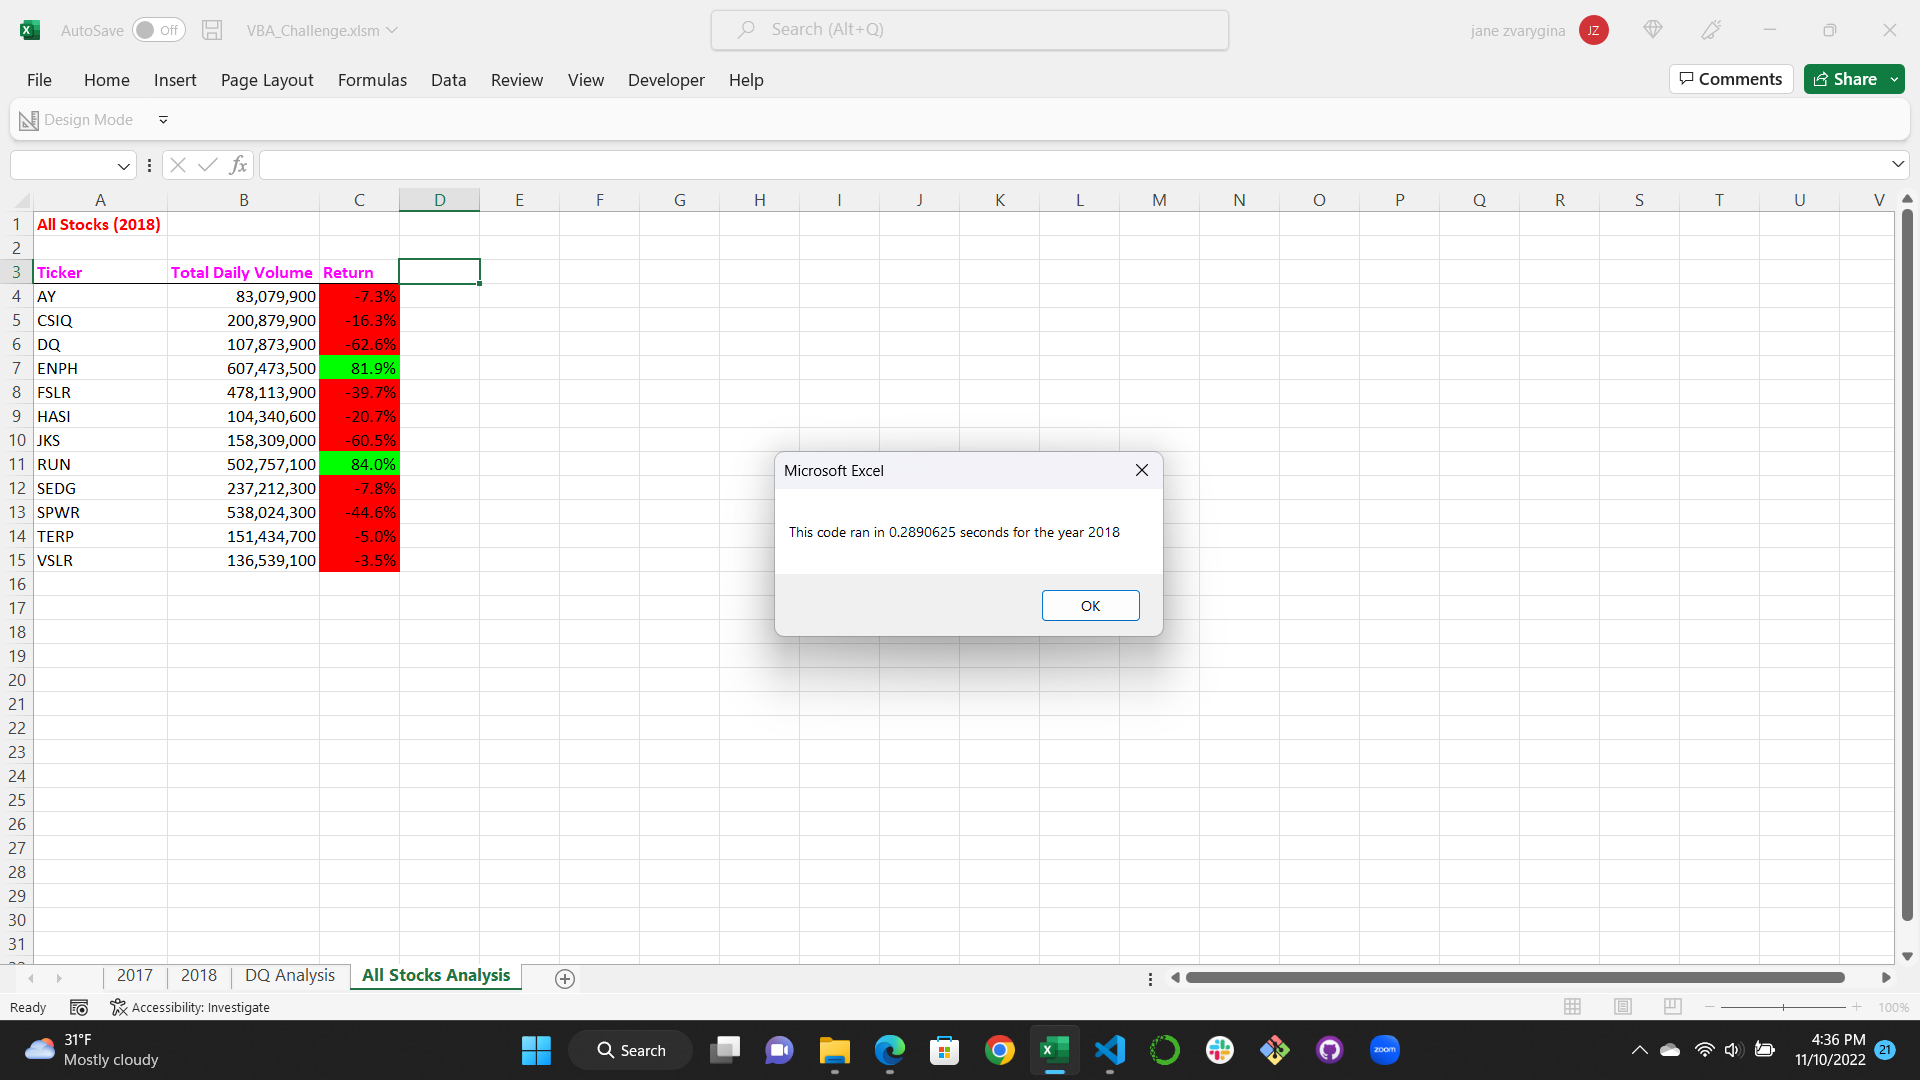Image resolution: width=1920 pixels, height=1080 pixels.
Task: Click the macro recording status bar icon
Action: point(79,1007)
